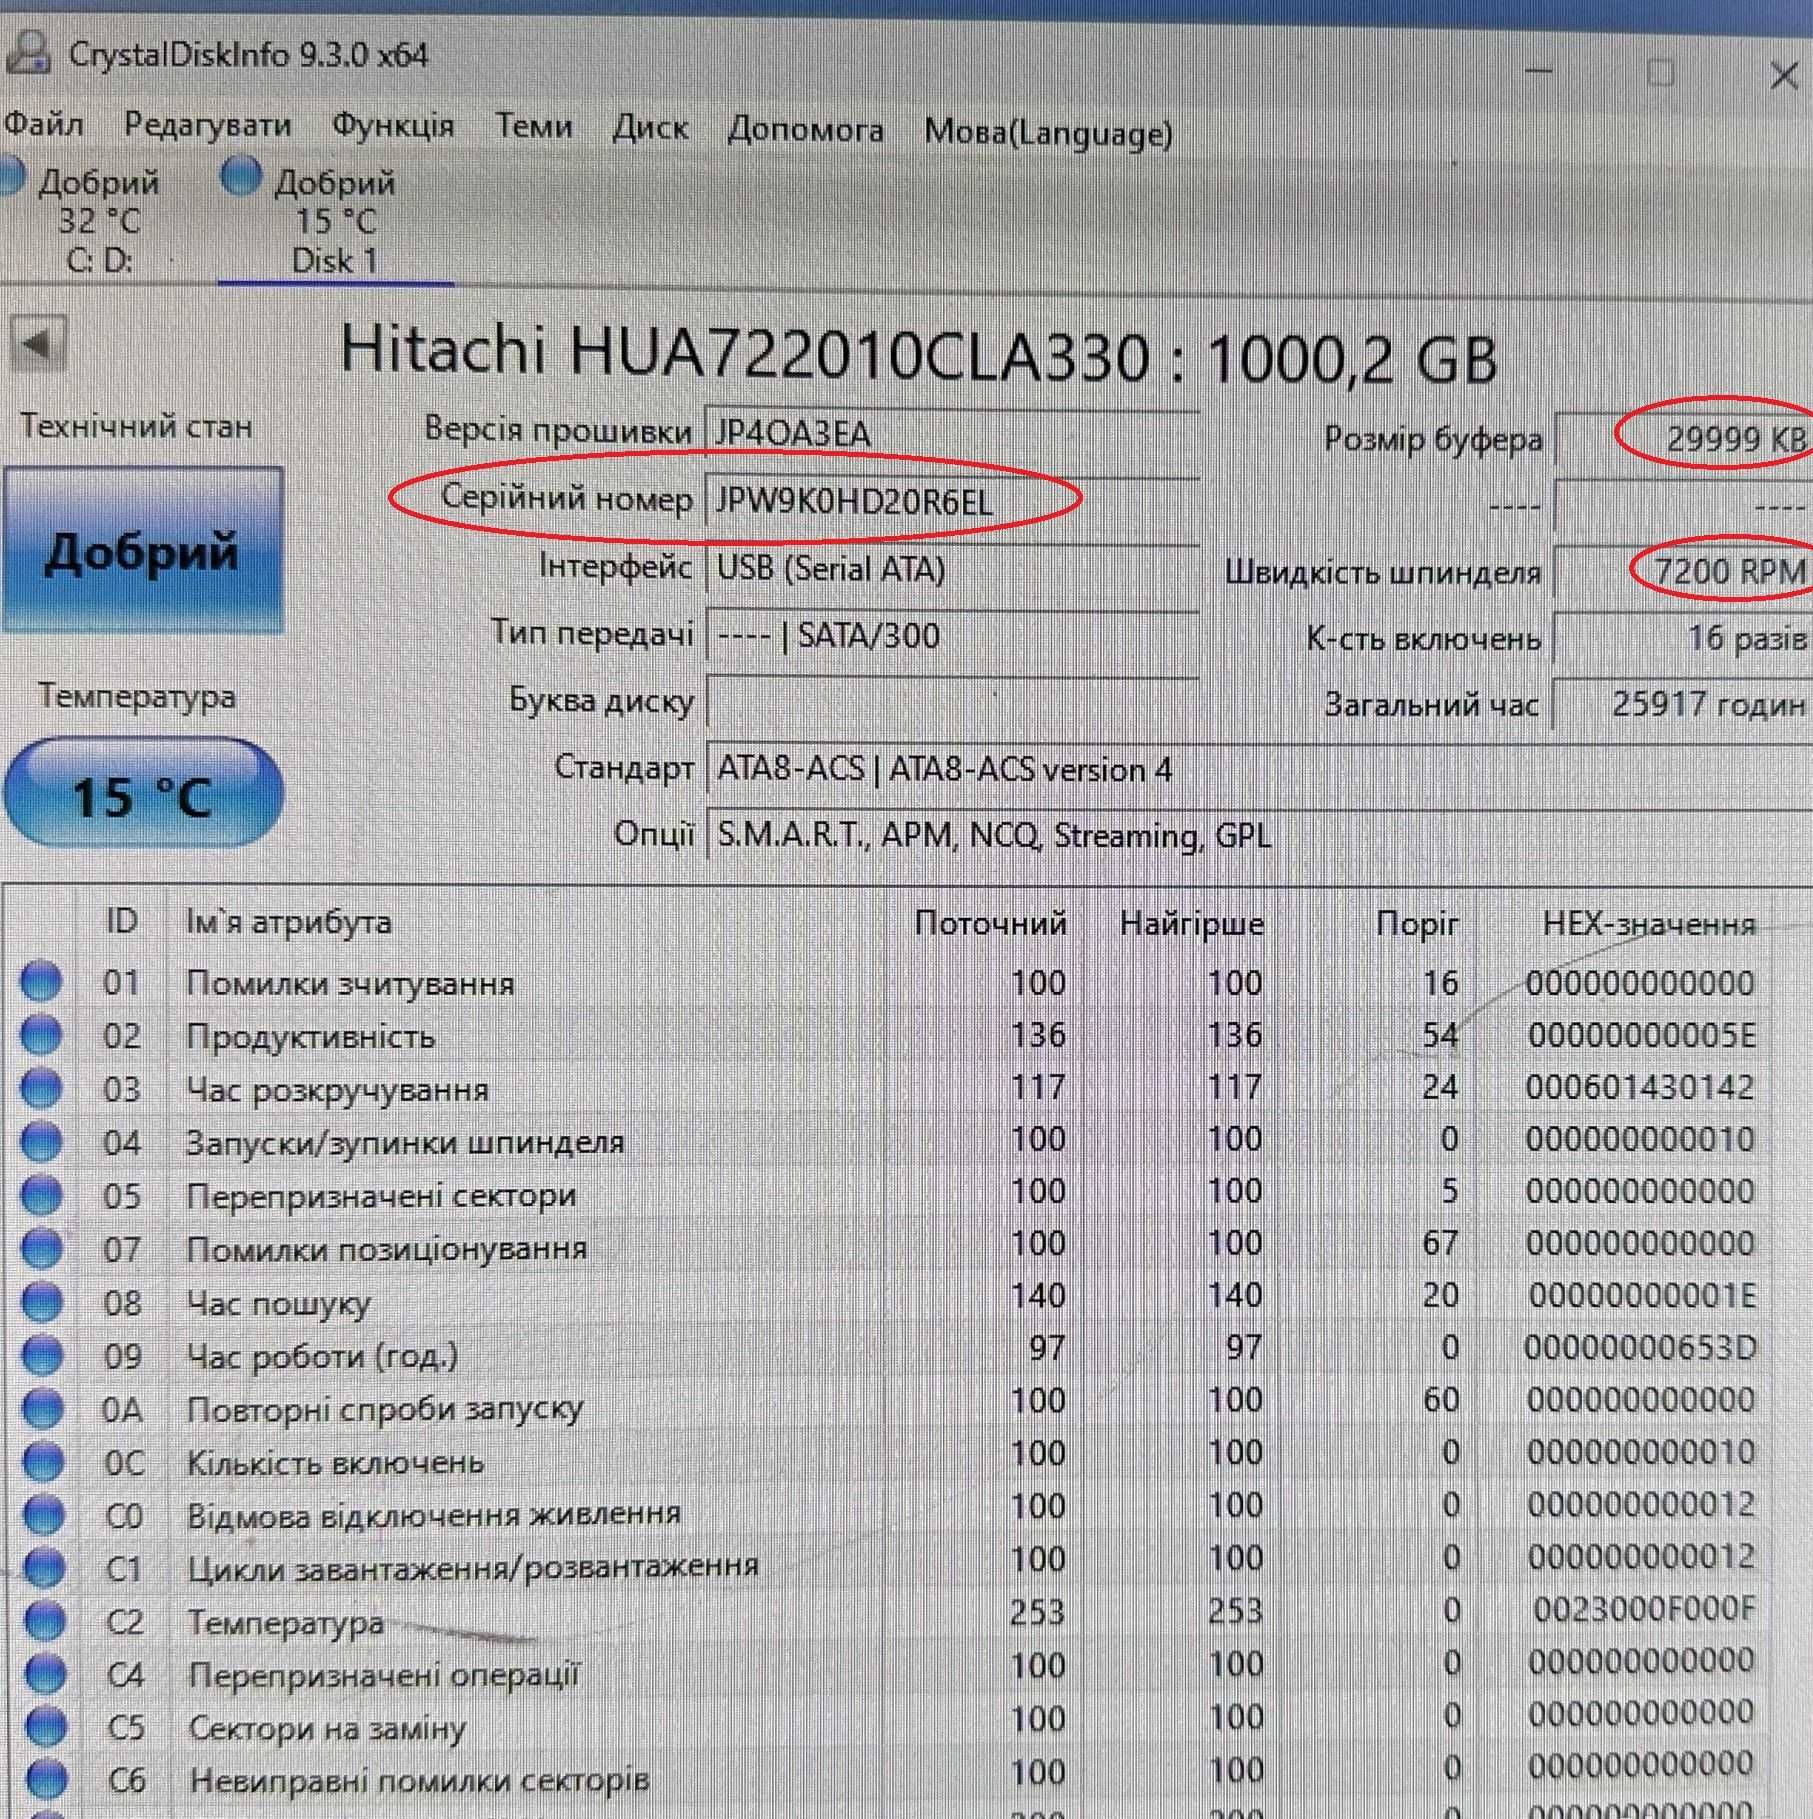Click the previous disk arrow button
This screenshot has width=1813, height=1819.
click(x=38, y=345)
